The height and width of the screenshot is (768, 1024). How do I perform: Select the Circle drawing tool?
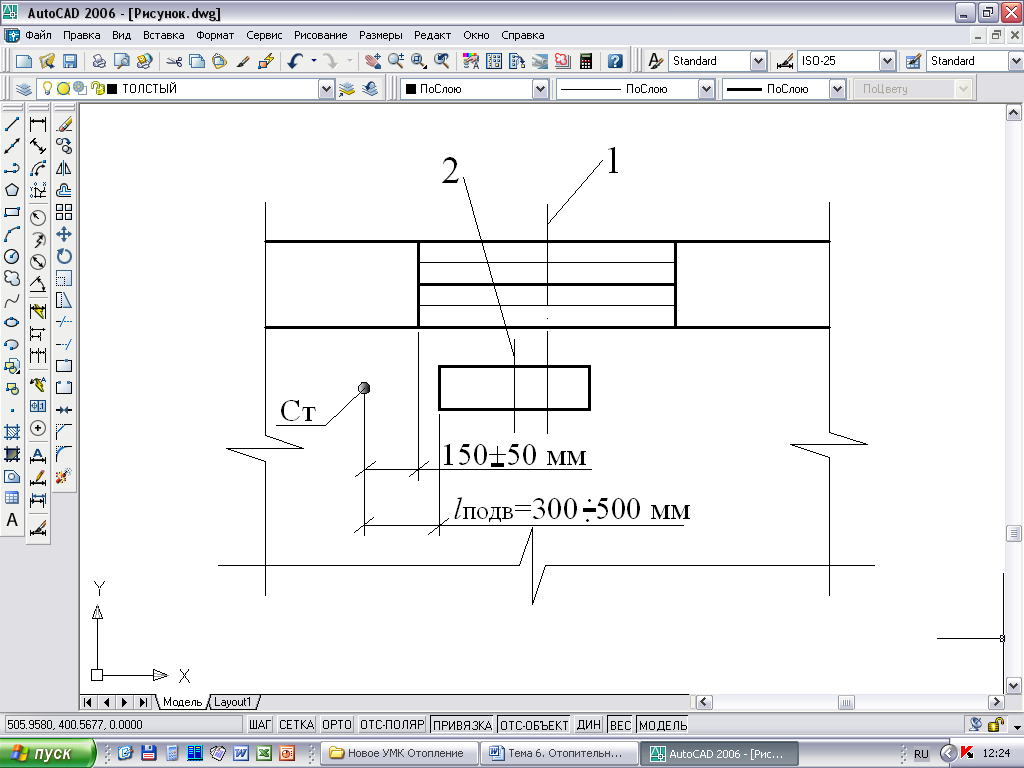[x=12, y=257]
